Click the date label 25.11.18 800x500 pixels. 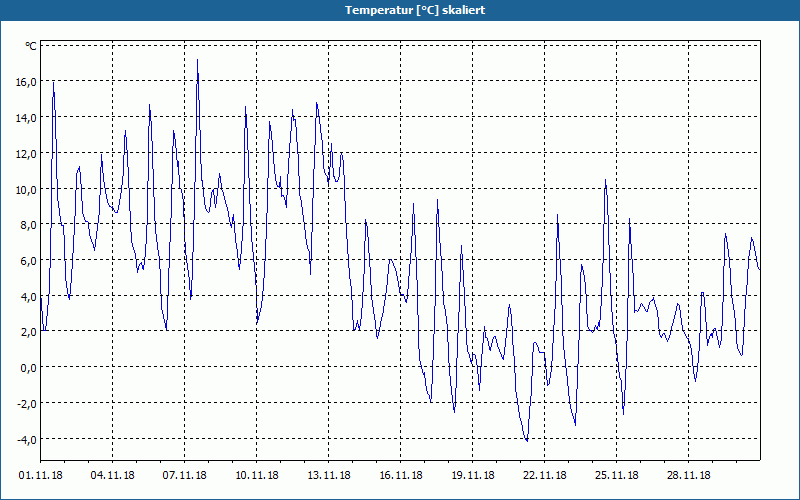pyautogui.click(x=616, y=475)
